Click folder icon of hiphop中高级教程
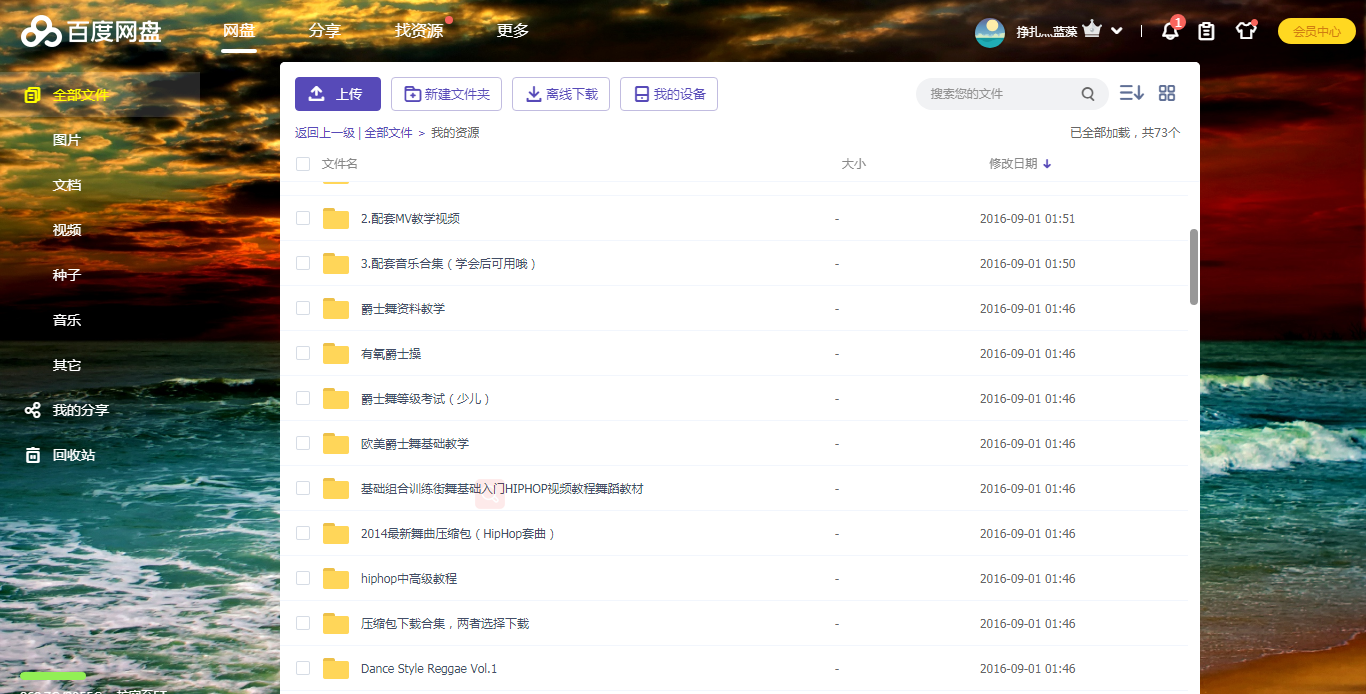The height and width of the screenshot is (694, 1366). tap(336, 578)
